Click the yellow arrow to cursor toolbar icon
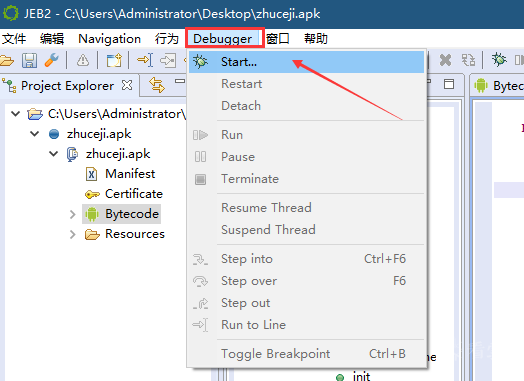 pos(145,60)
